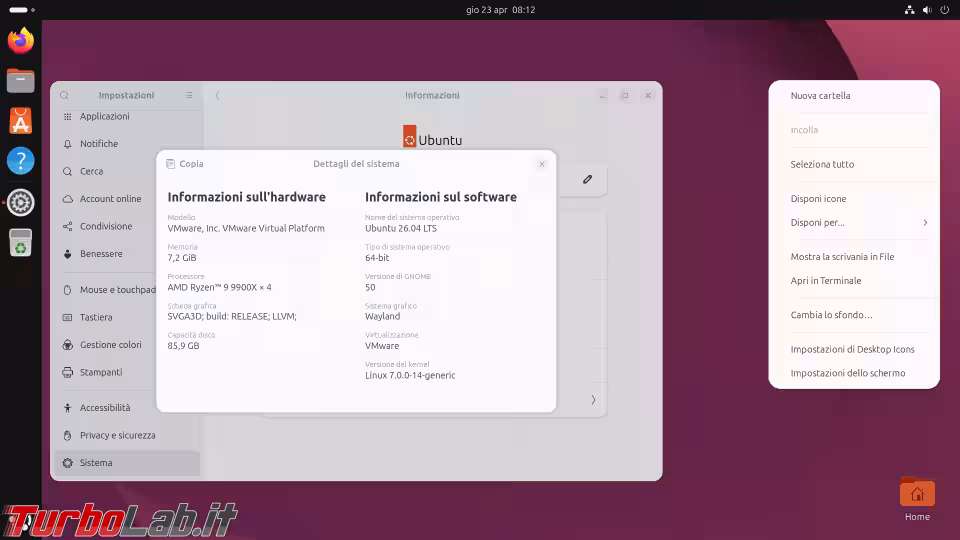This screenshot has width=960, height=540.
Task: Click the back arrow in Informazioni header
Action: pyautogui.click(x=218, y=96)
